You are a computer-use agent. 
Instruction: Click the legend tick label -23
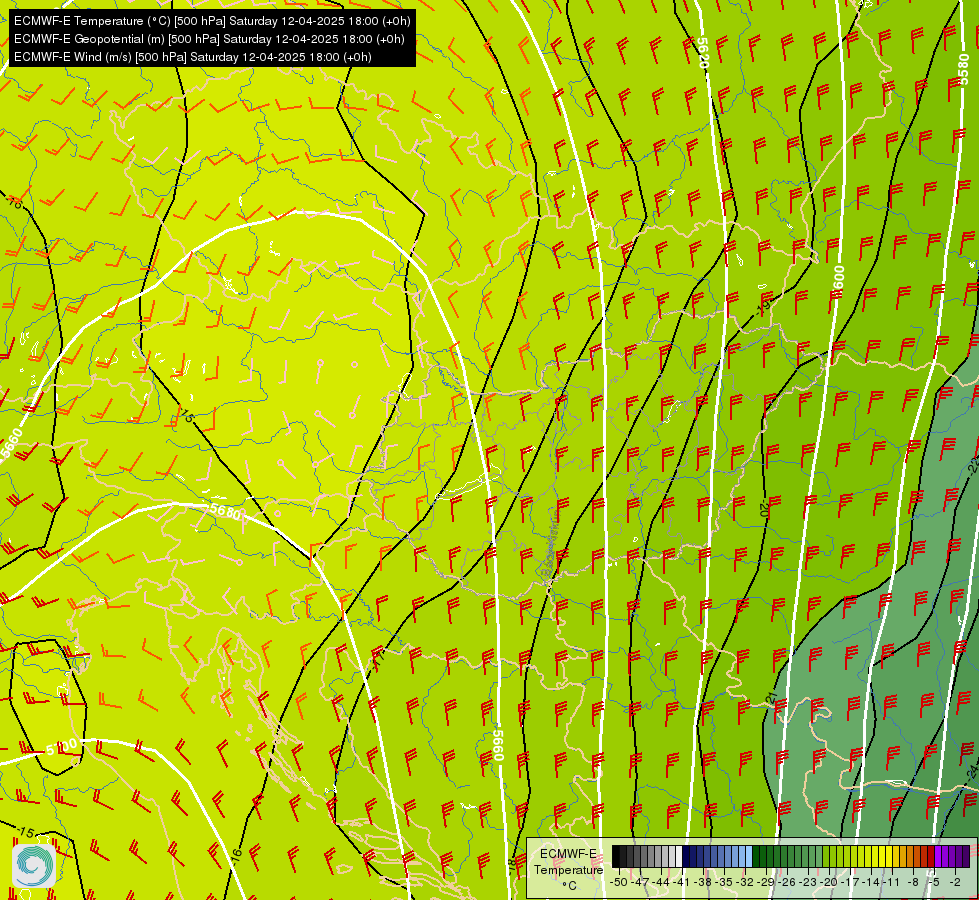coord(808,882)
